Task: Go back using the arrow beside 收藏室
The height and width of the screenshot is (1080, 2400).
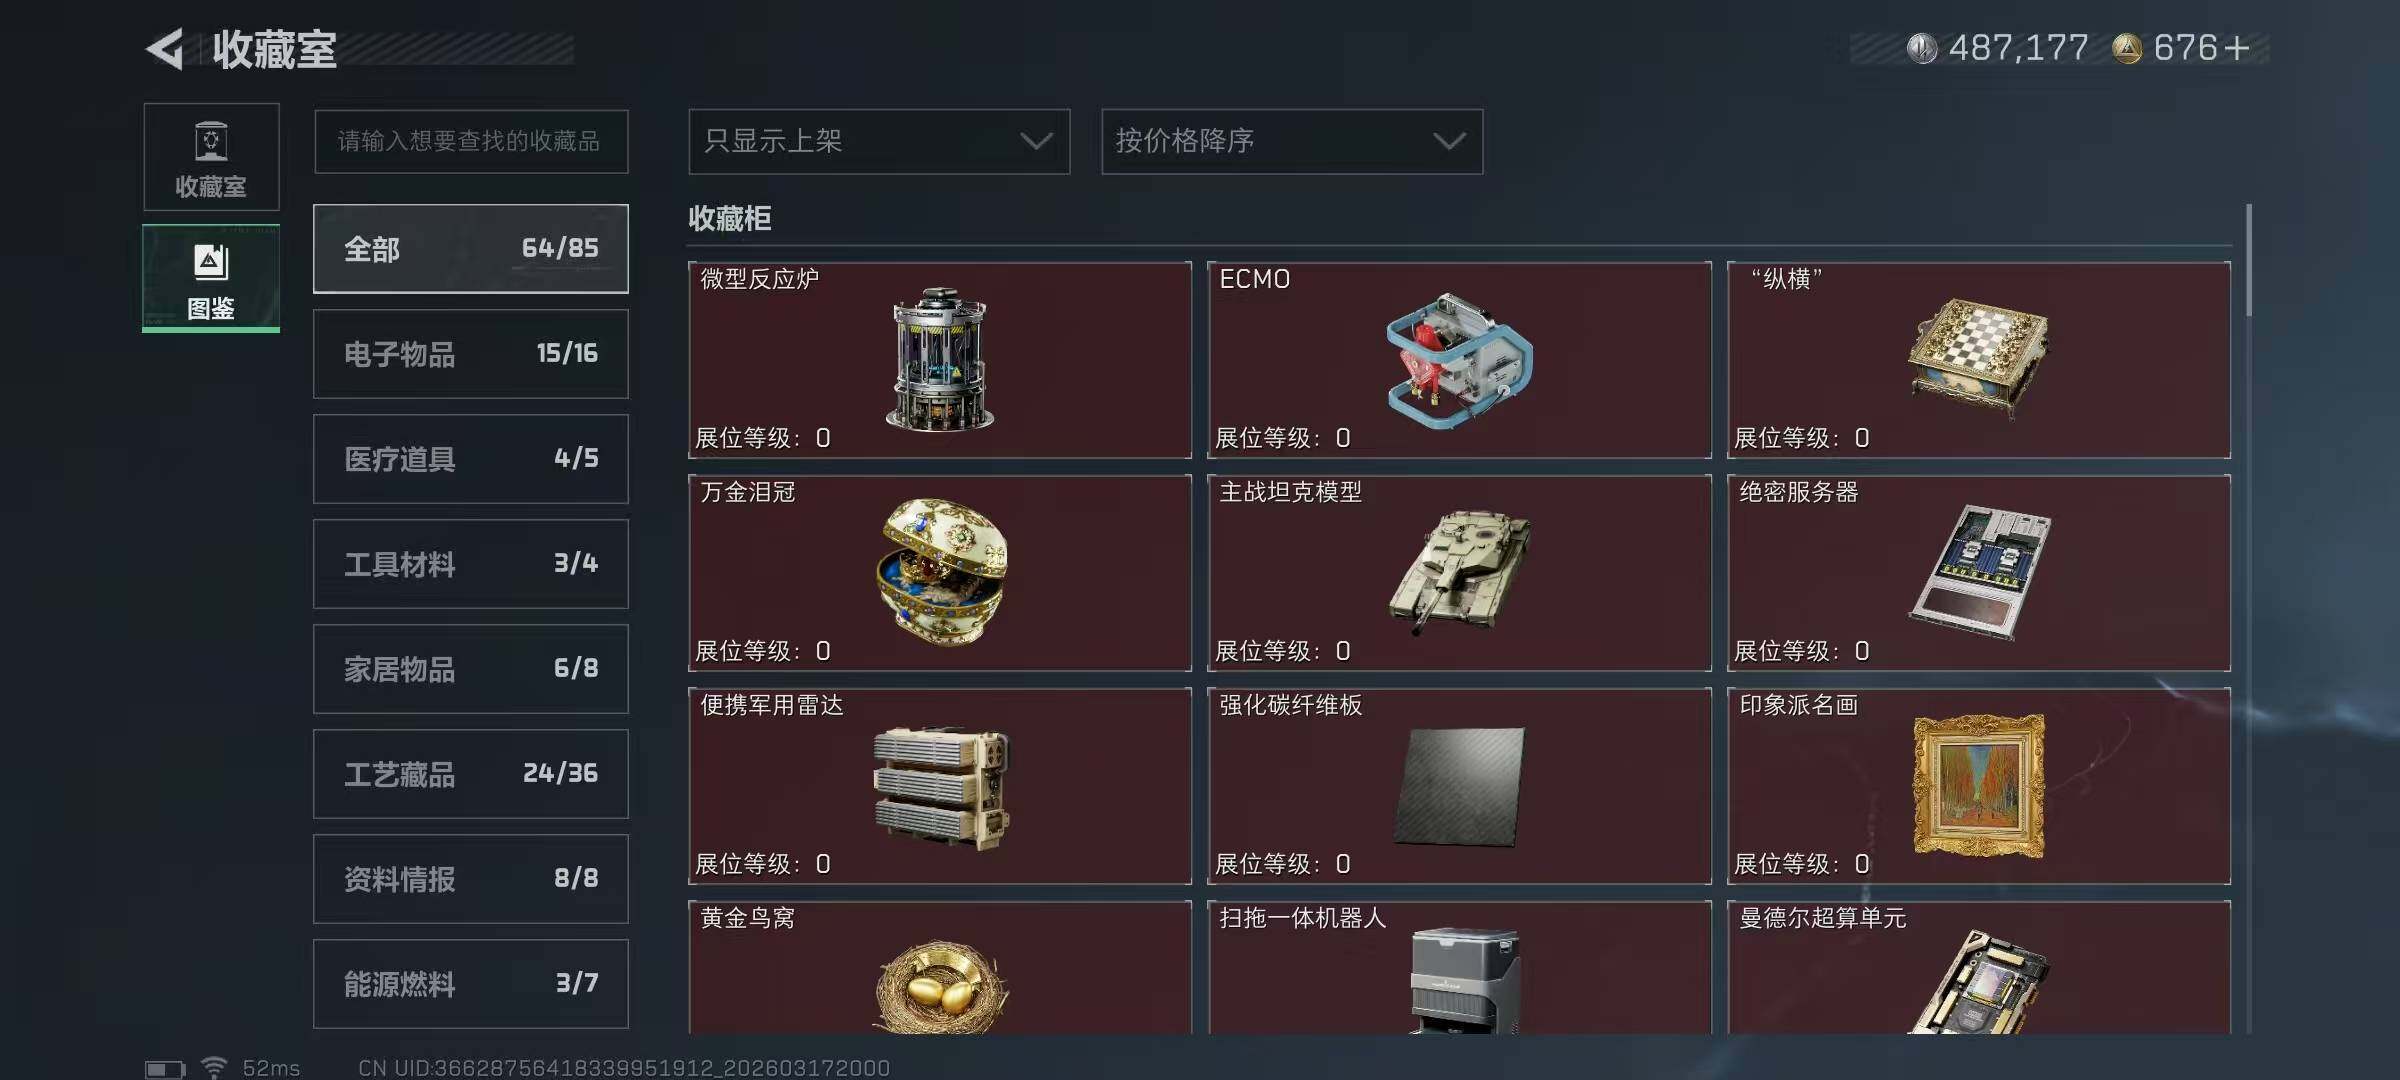Action: coord(166,49)
